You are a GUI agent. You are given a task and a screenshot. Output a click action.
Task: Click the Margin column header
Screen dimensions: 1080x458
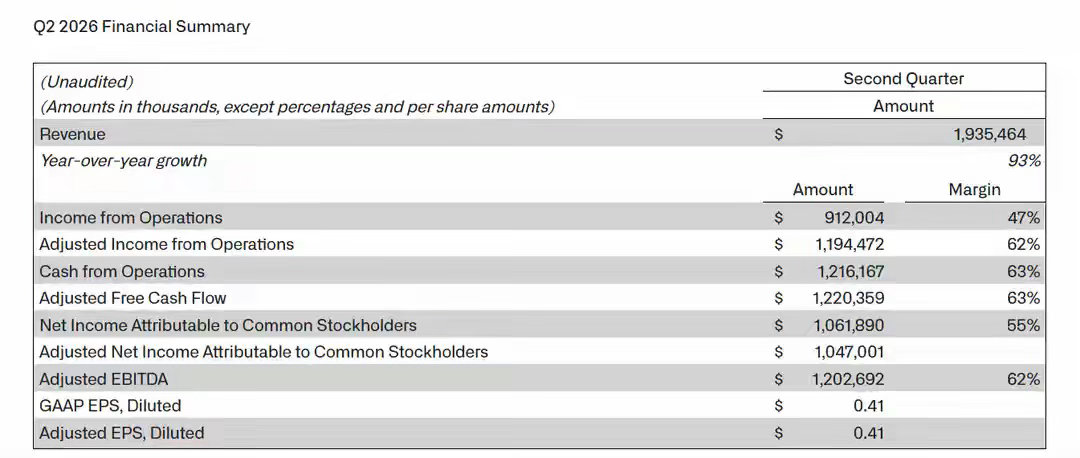tap(975, 189)
